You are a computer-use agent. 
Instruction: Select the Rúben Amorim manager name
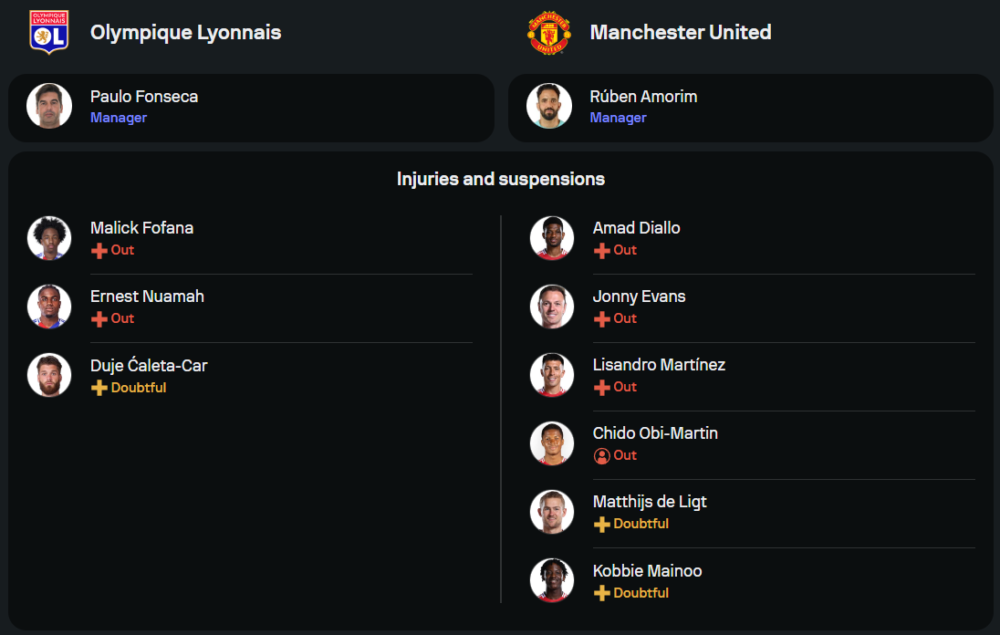643,97
